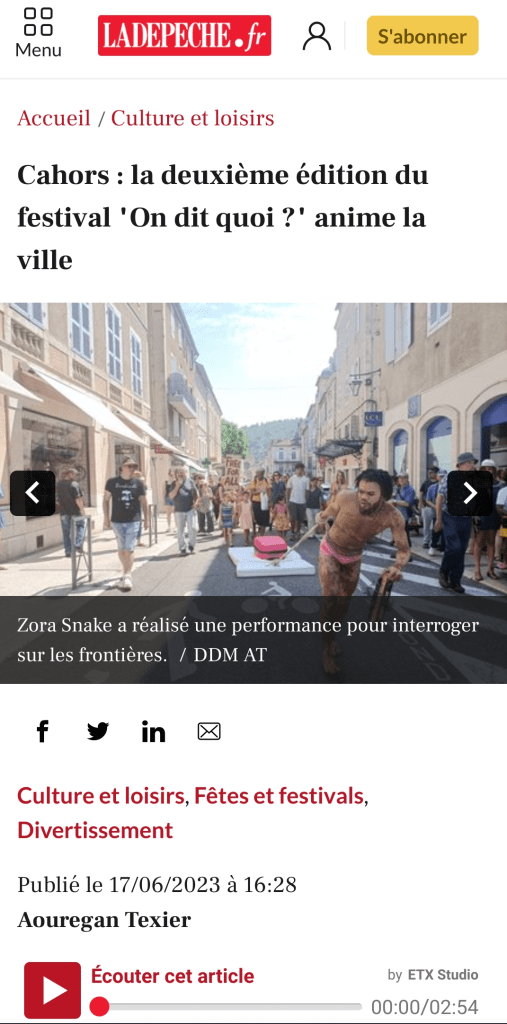Click the Écouter cet article label
Screen dimensions: 507x1024
[172, 976]
